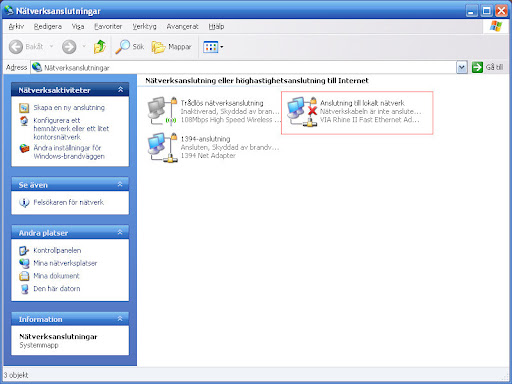
Task: Toggle the Mappar folders pane
Action: click(x=172, y=47)
